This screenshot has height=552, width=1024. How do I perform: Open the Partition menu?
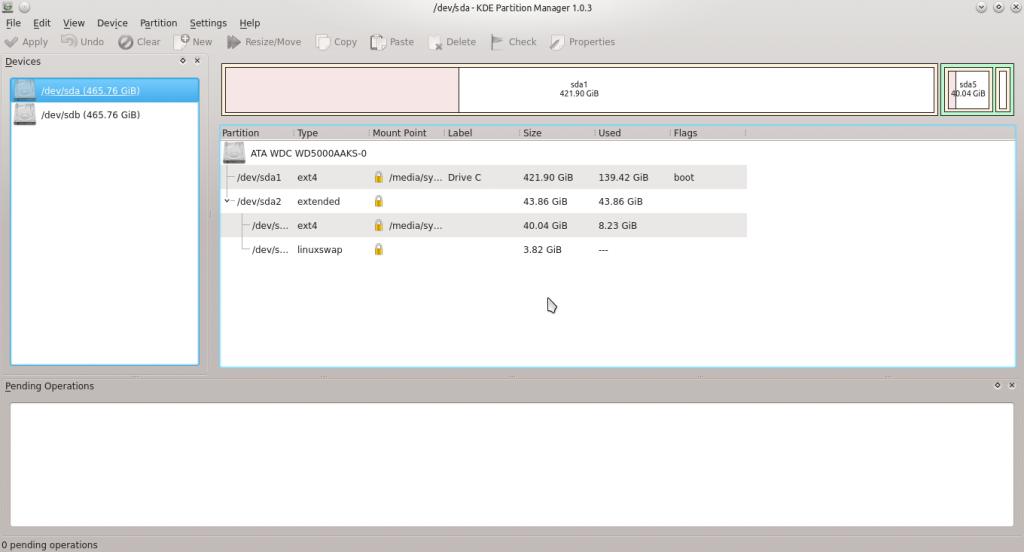(x=158, y=23)
